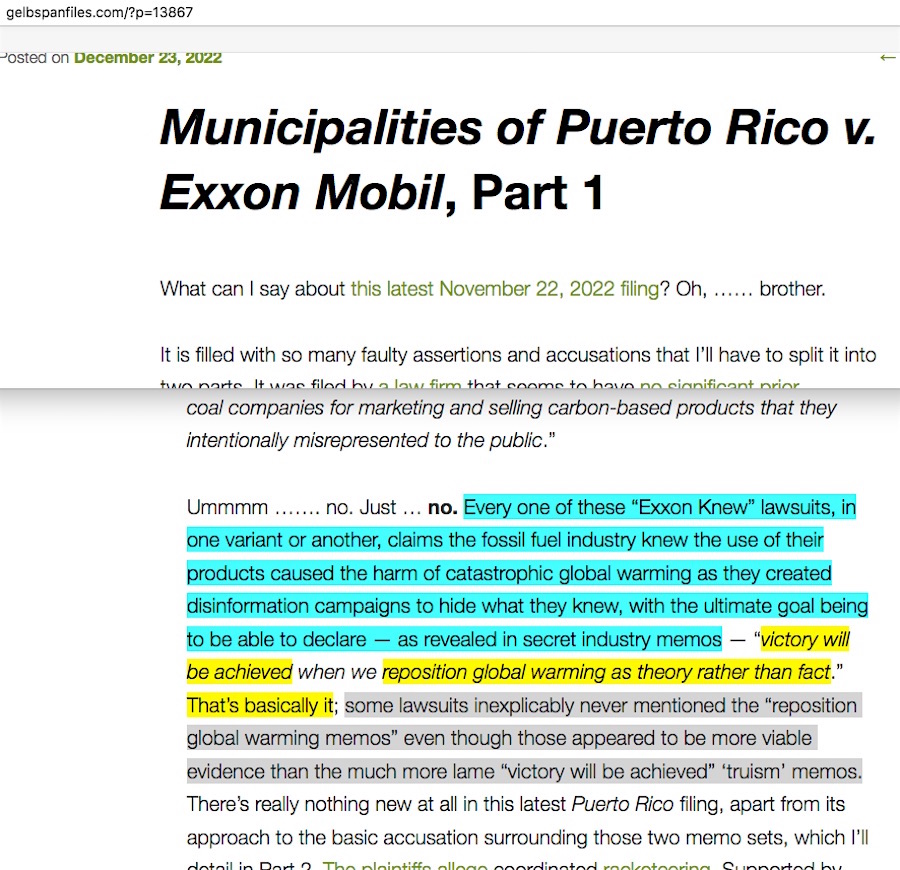Open the 'December 23, 2022' post date link

[x=148, y=58]
